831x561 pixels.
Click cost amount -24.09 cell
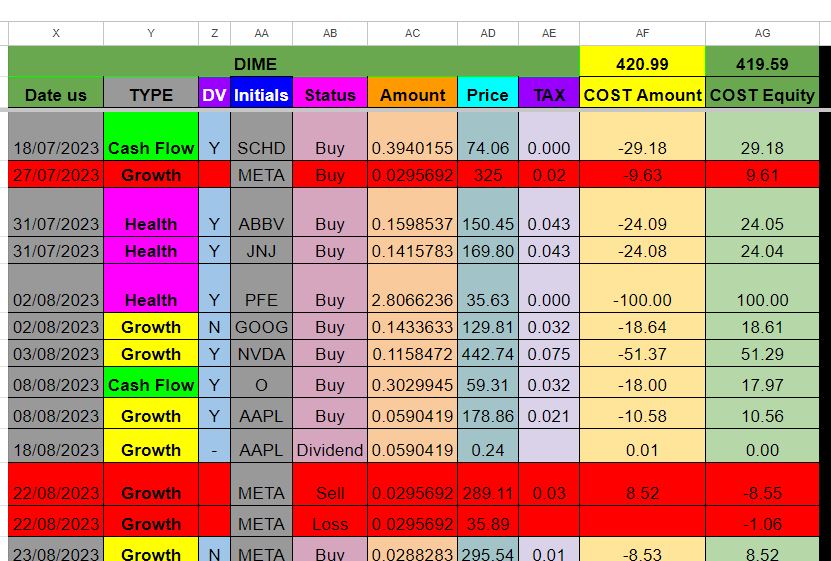[642, 212]
